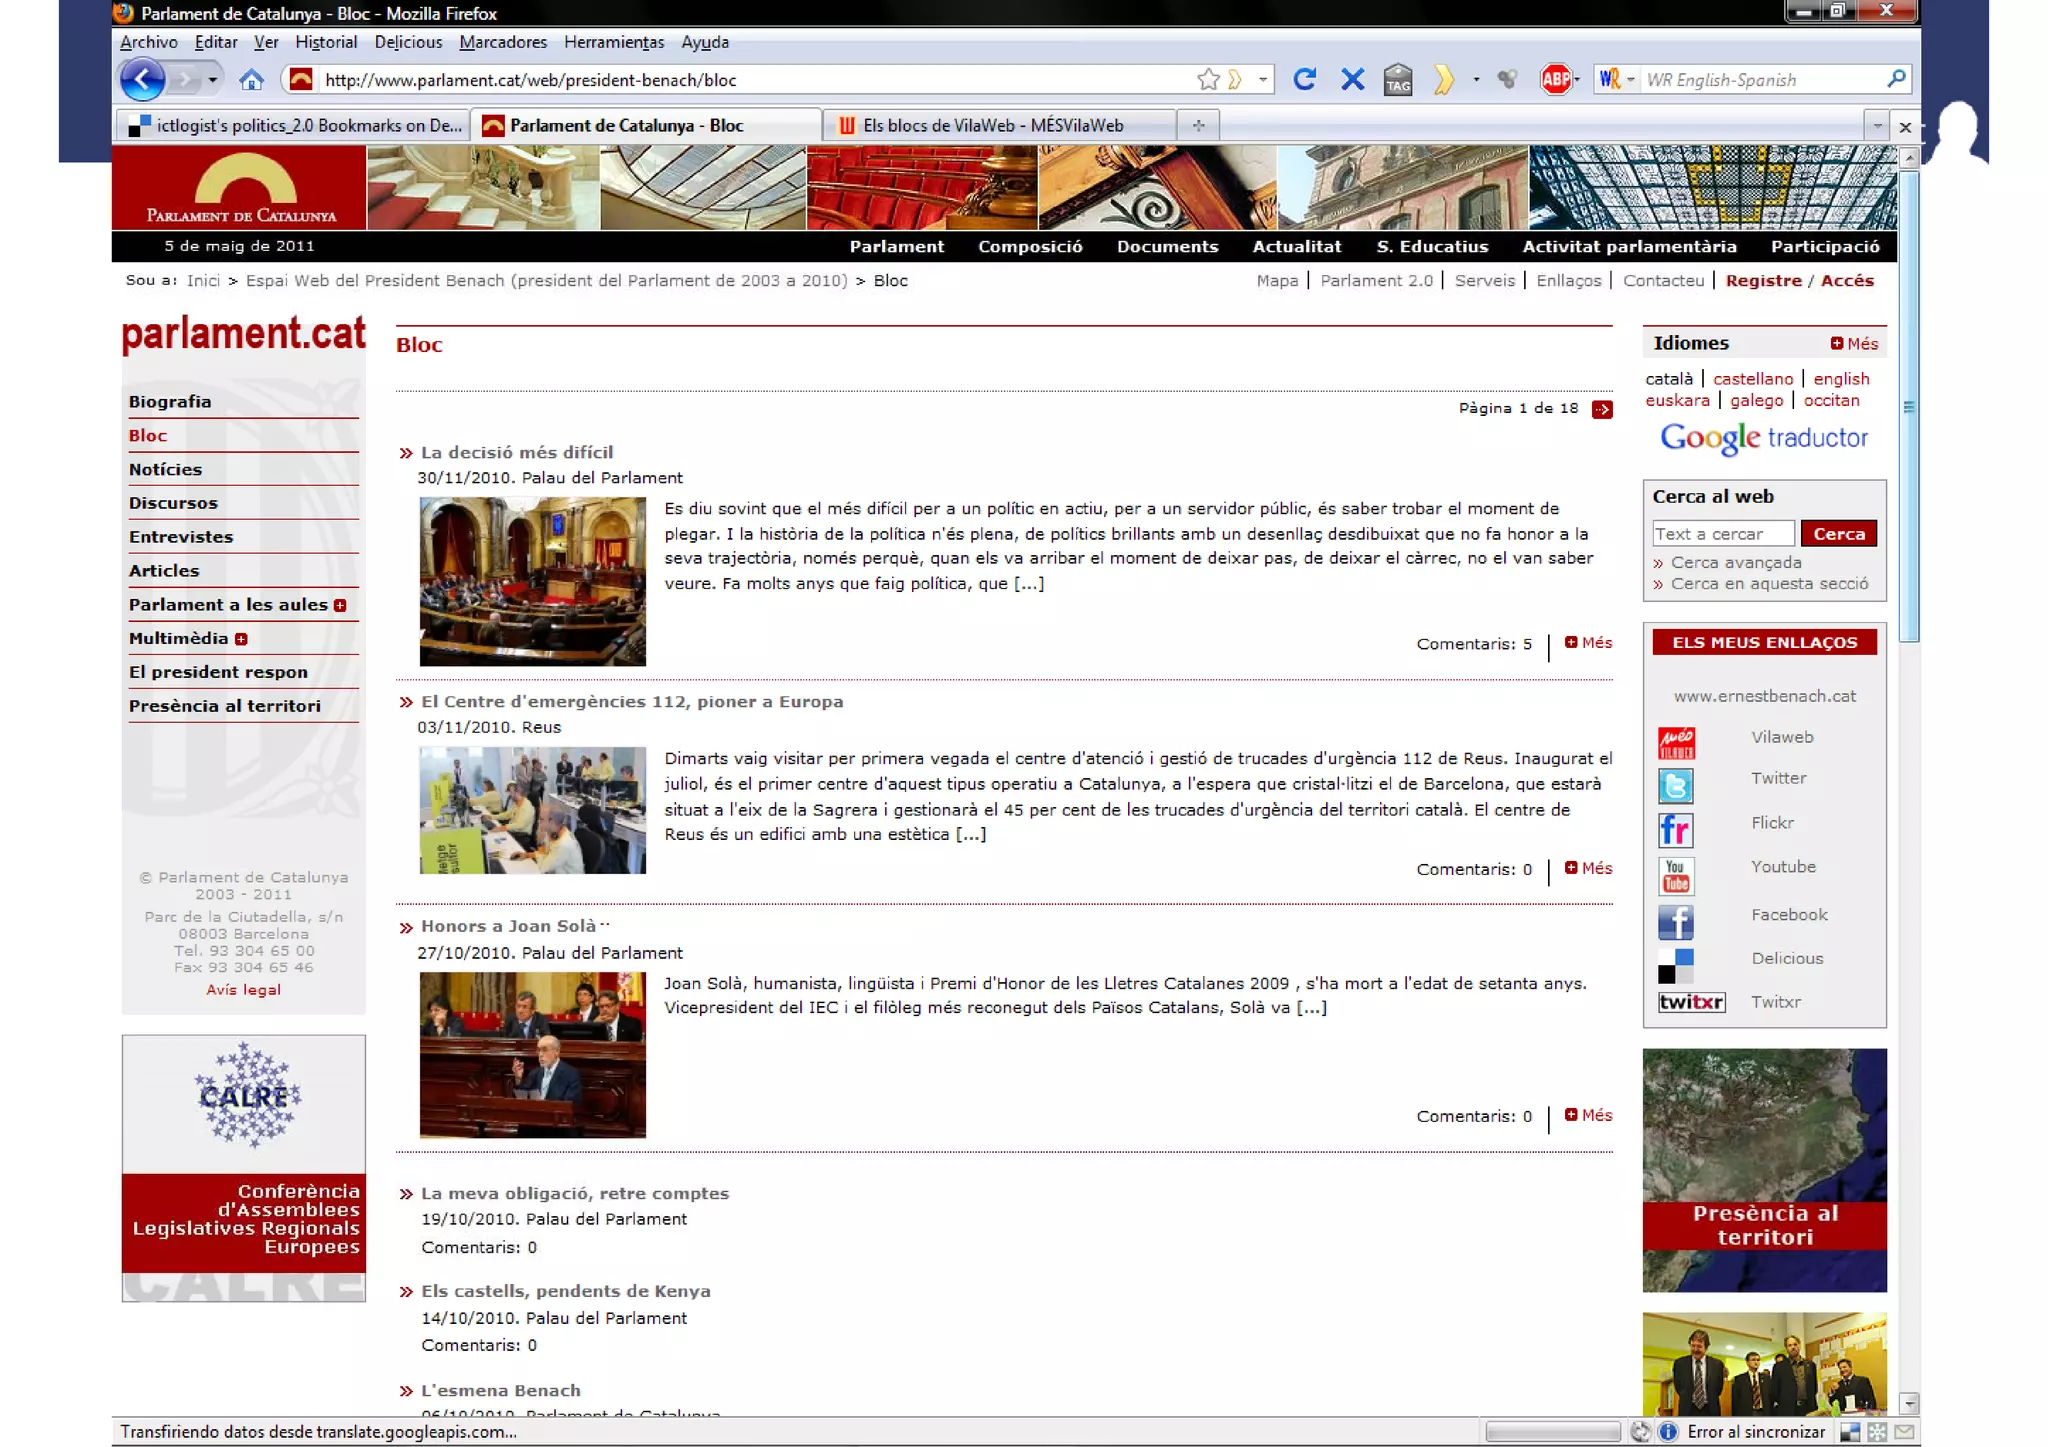Click the info sync error icon
Screen dimensions: 2048x1447
point(1668,1432)
